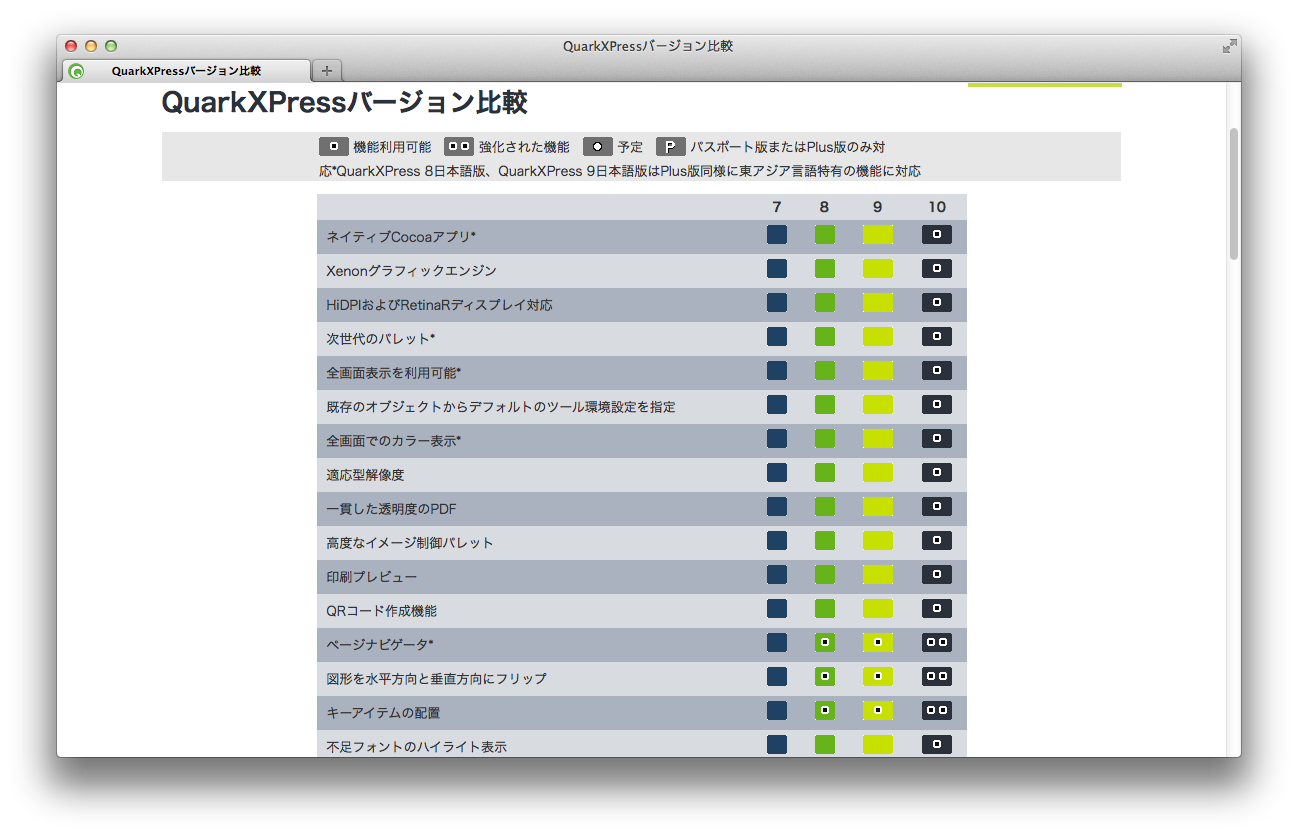Click version 9 icon for 図形を水平方向と垂直方向にフリップ
The image size is (1298, 836).
pyautogui.click(x=878, y=676)
